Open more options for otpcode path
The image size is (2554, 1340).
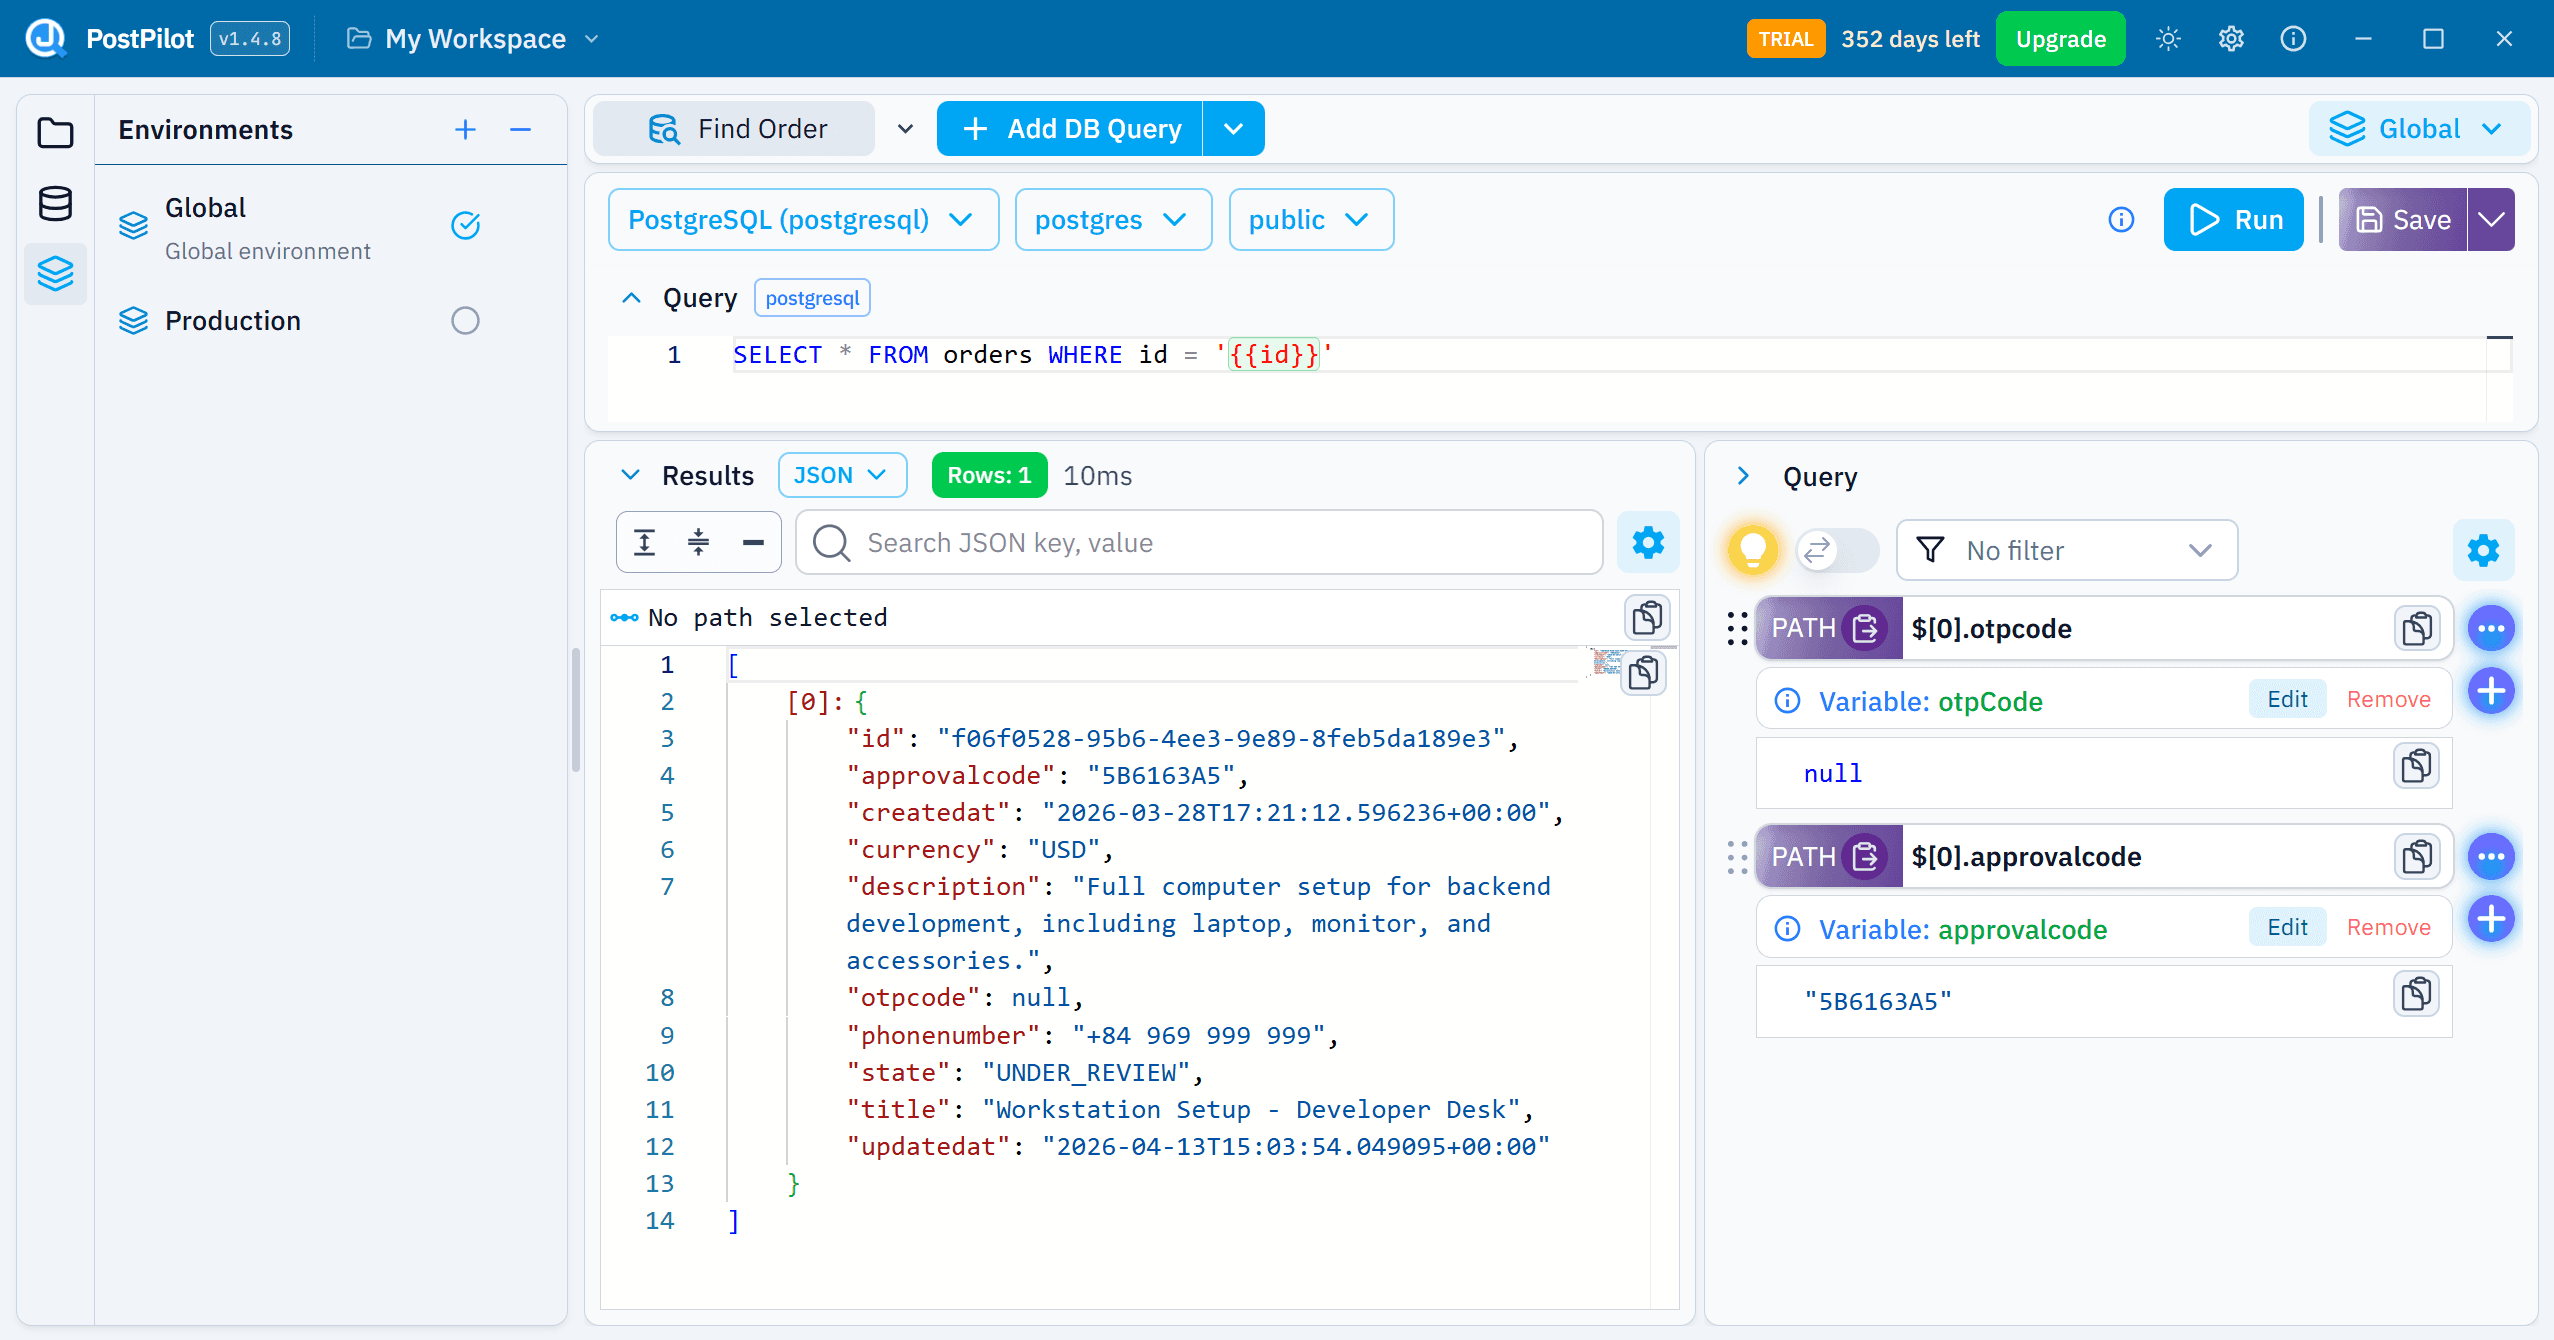pyautogui.click(x=2491, y=629)
